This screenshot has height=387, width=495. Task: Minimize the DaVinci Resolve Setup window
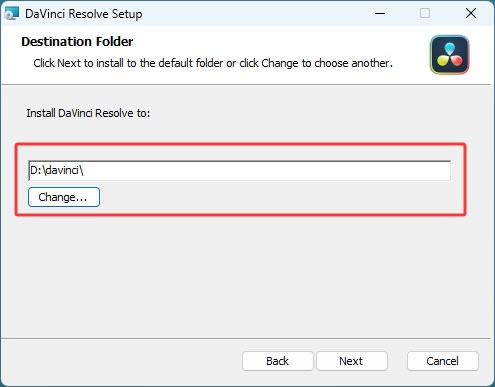380,14
